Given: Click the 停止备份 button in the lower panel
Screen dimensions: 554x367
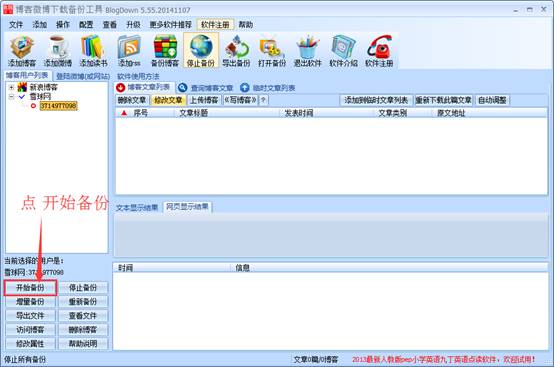Looking at the screenshot, I should coord(83,288).
